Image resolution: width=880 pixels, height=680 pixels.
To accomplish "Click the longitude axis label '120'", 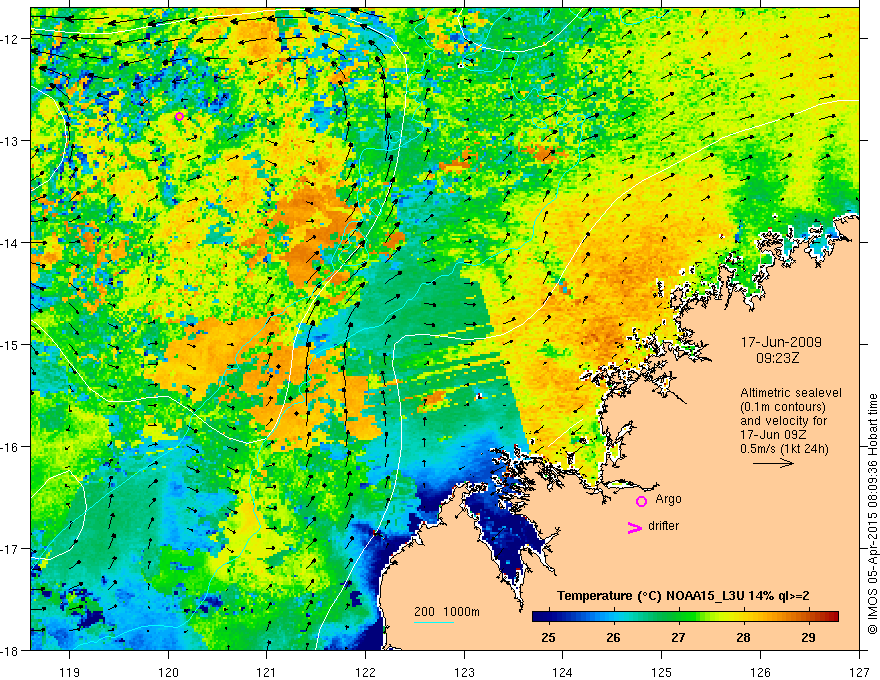I will click(x=168, y=672).
